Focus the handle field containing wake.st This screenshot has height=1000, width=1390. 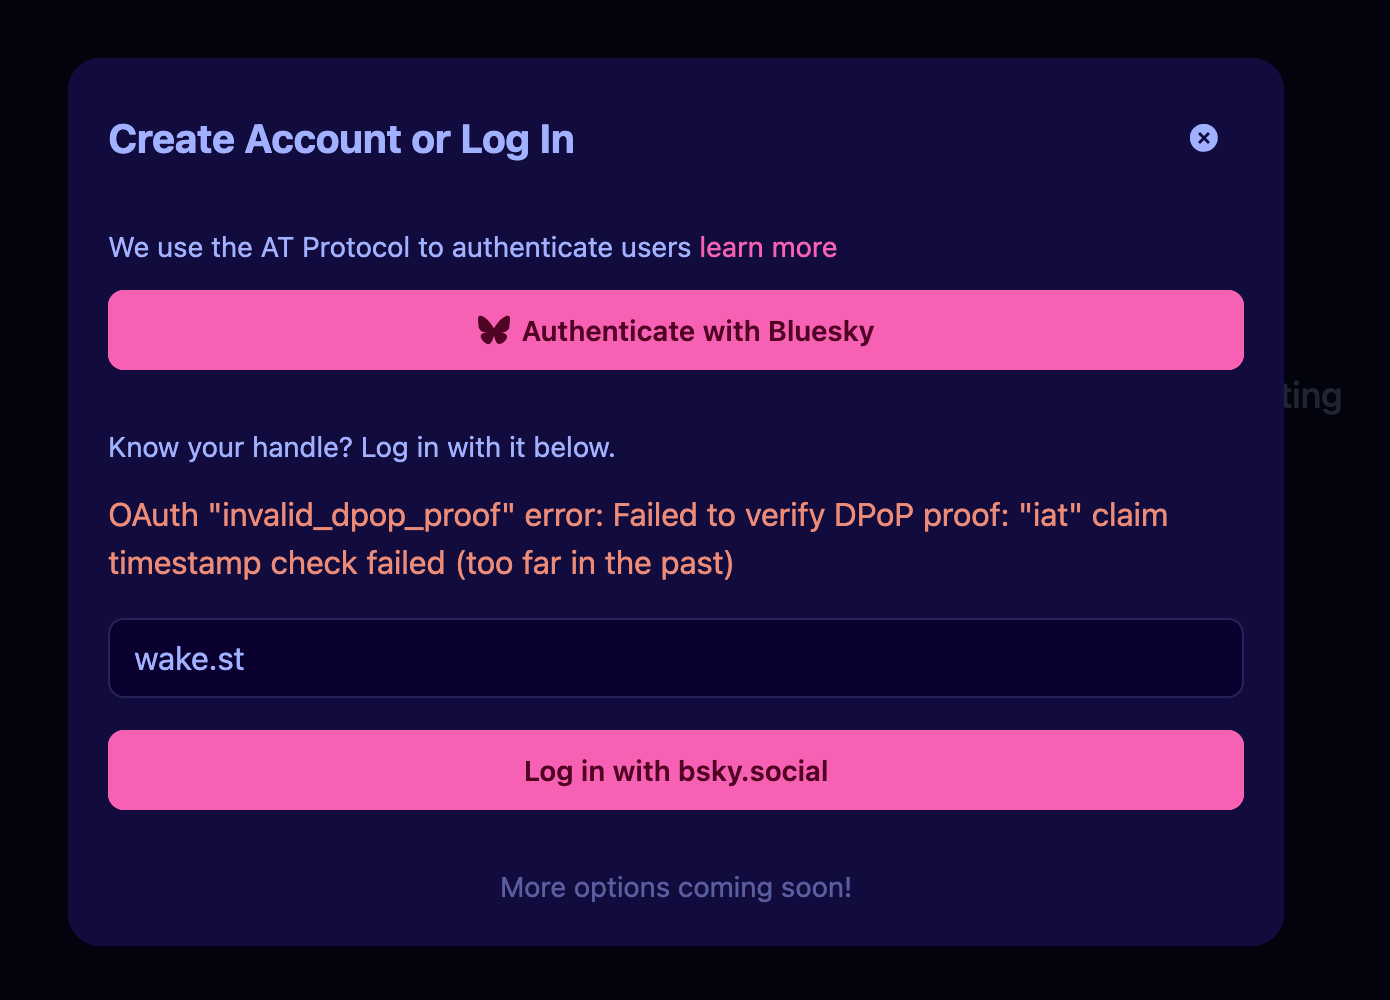click(675, 658)
